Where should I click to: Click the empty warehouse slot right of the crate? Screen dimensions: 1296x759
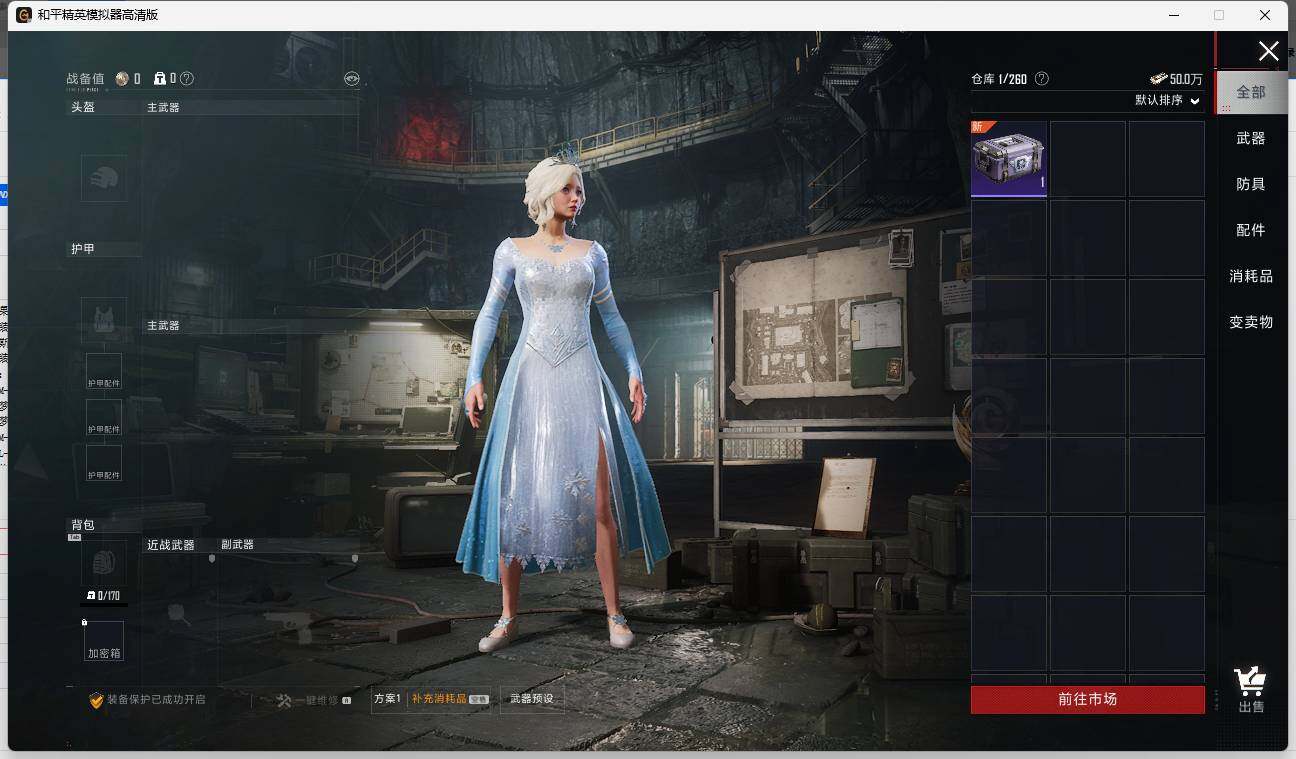1088,159
